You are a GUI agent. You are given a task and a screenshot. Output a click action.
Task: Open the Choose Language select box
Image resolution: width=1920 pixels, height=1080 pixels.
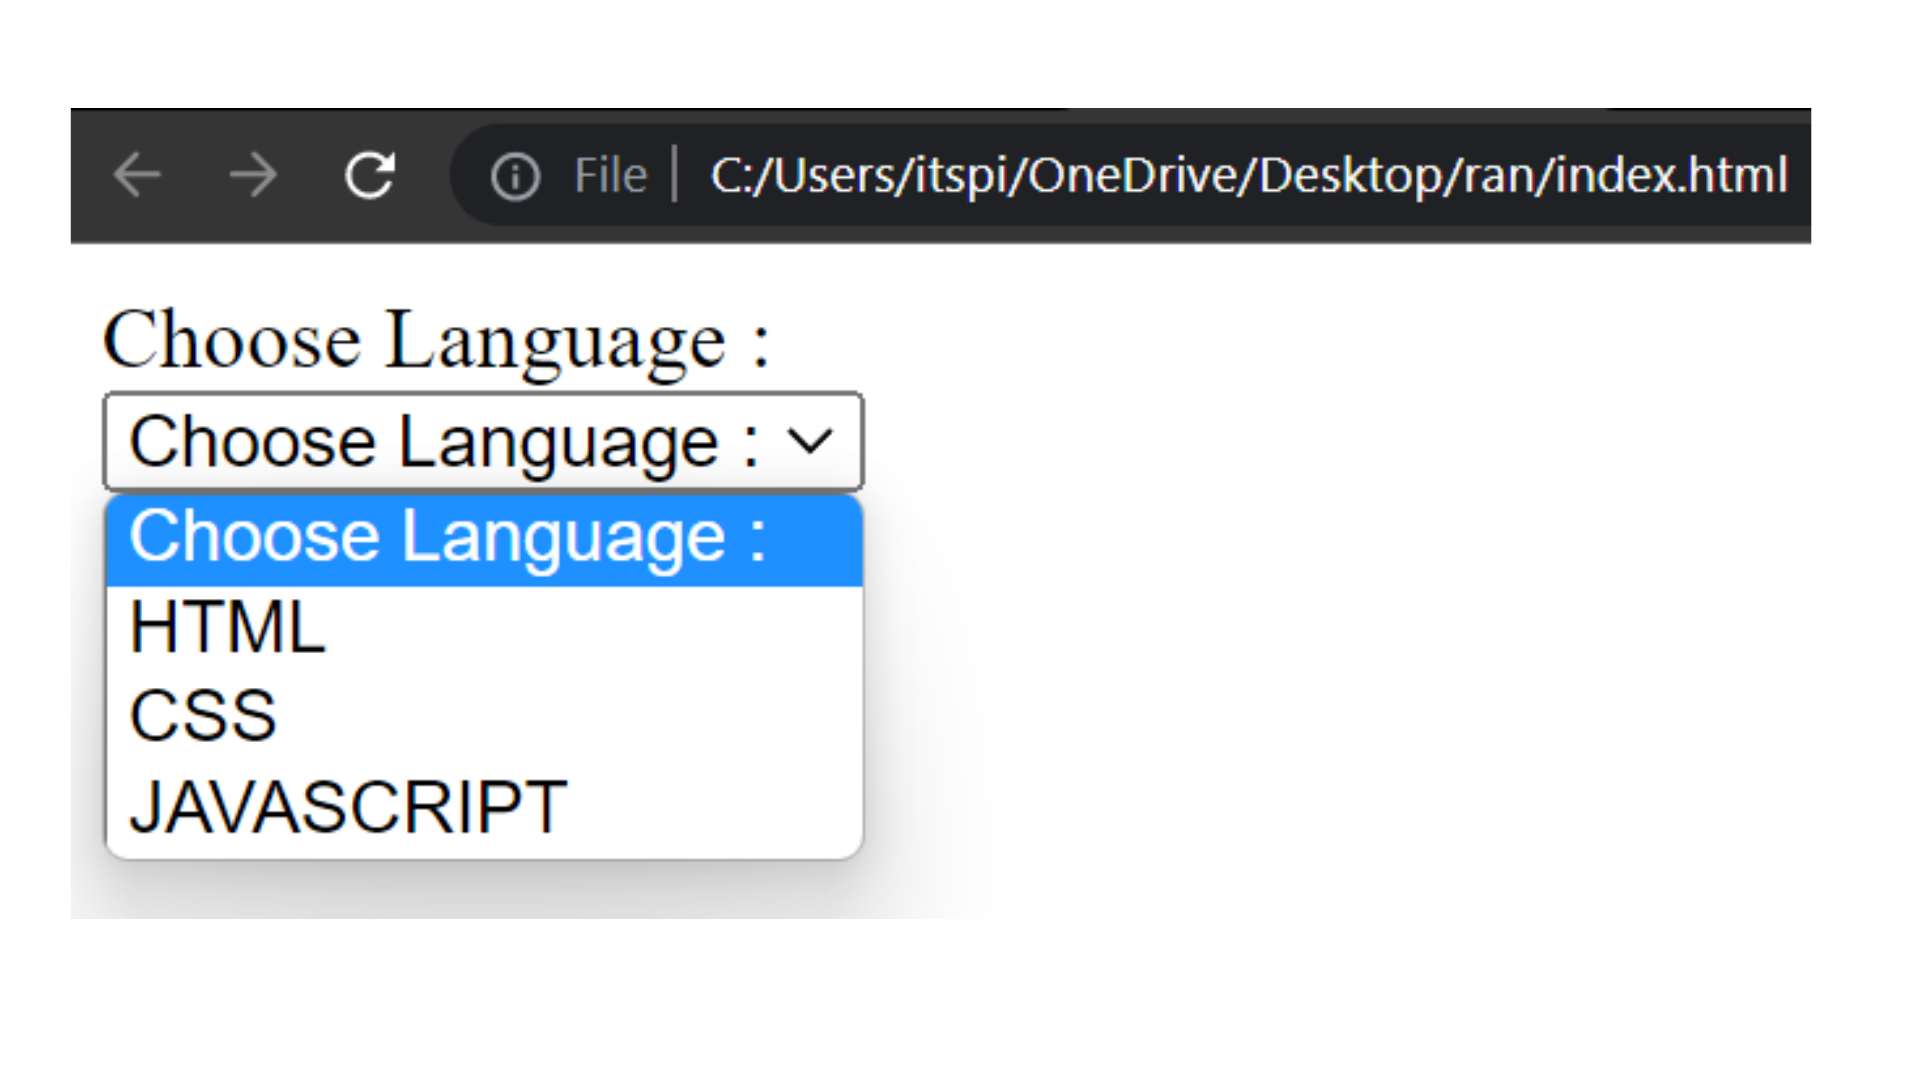[x=483, y=441]
